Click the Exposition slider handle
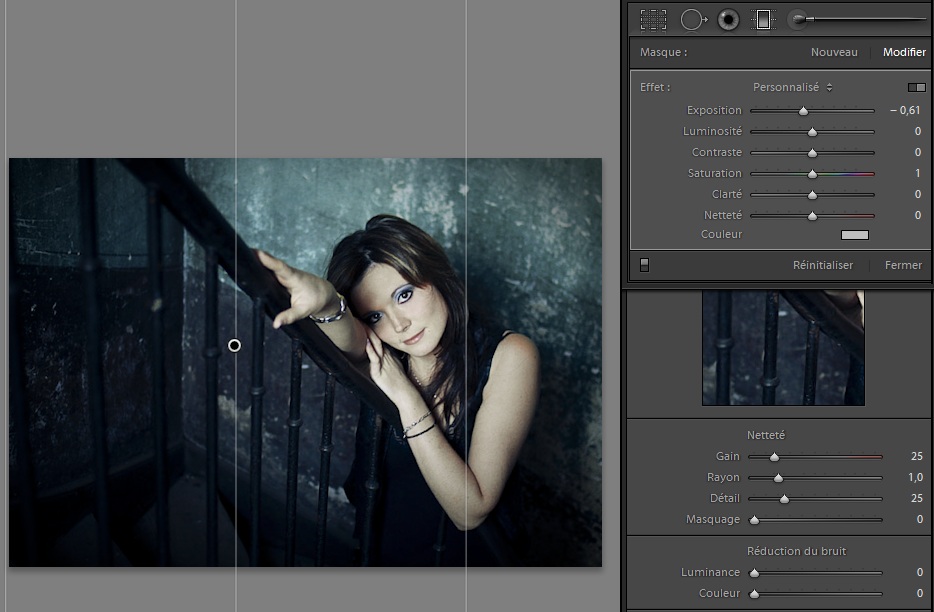 click(x=803, y=111)
